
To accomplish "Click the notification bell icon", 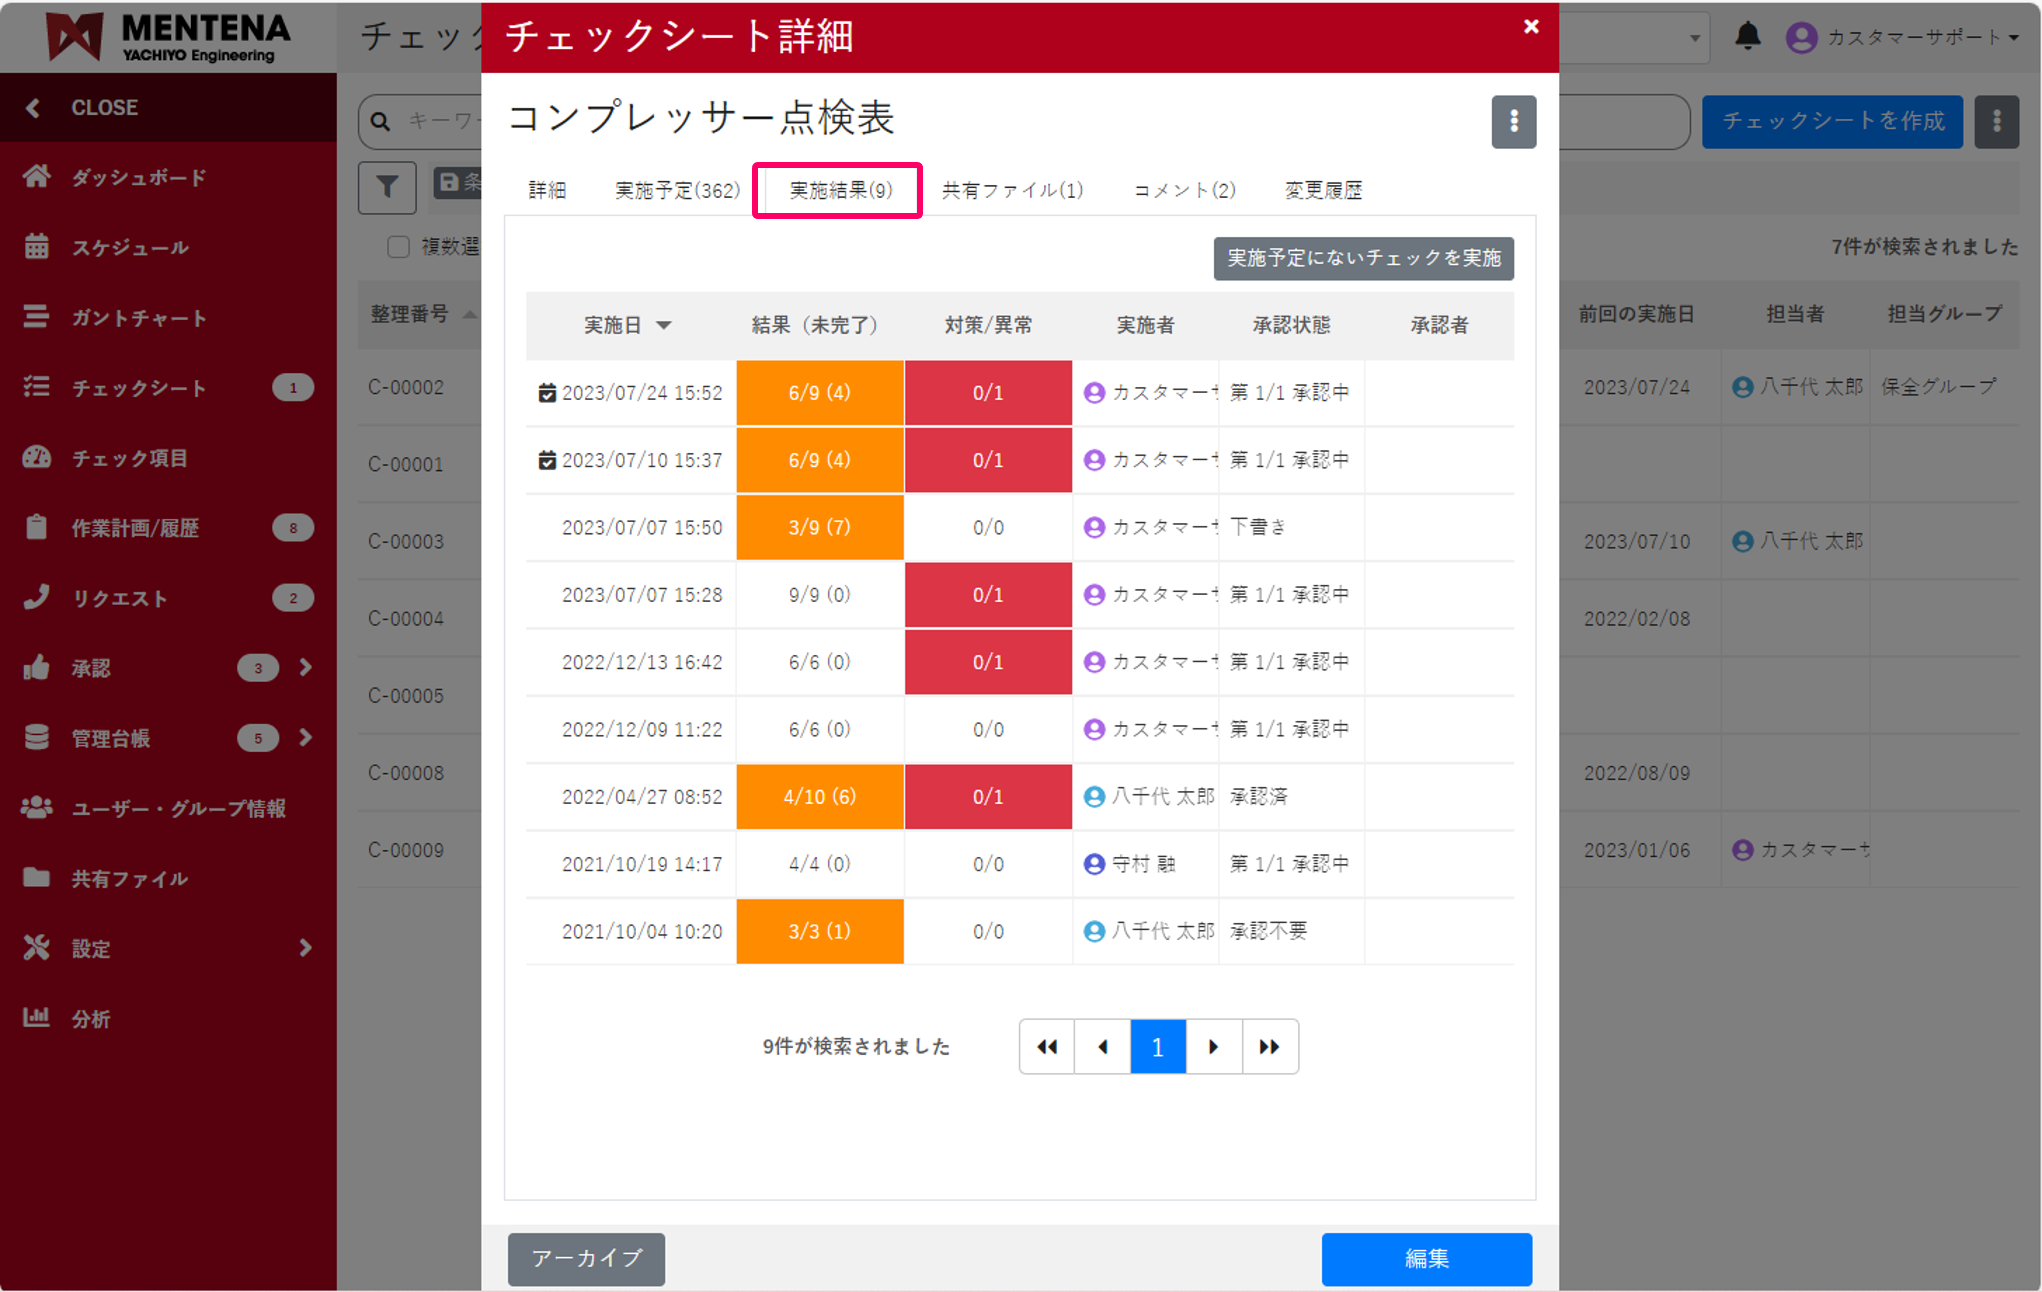I will point(1748,36).
